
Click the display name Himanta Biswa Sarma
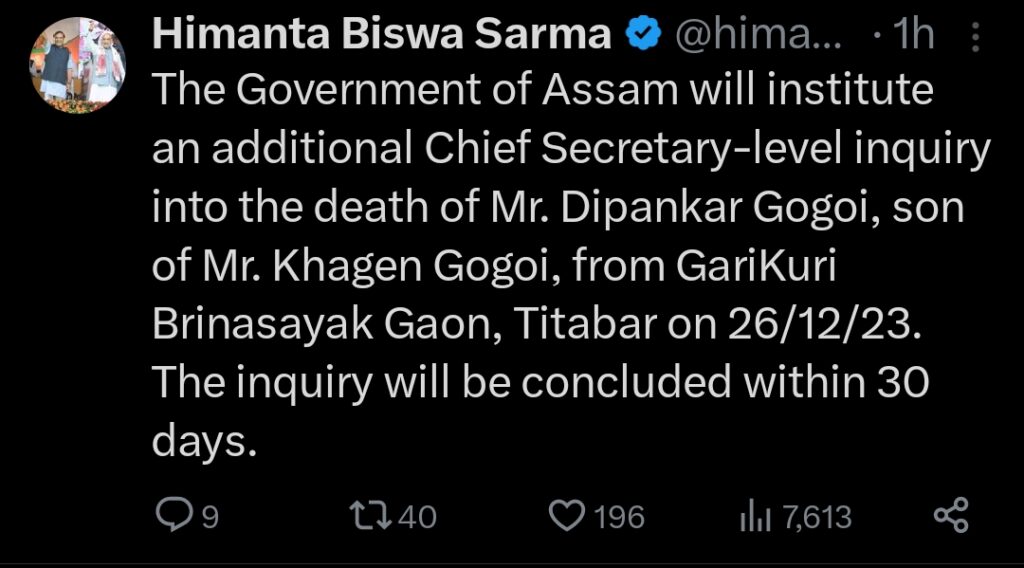(382, 37)
